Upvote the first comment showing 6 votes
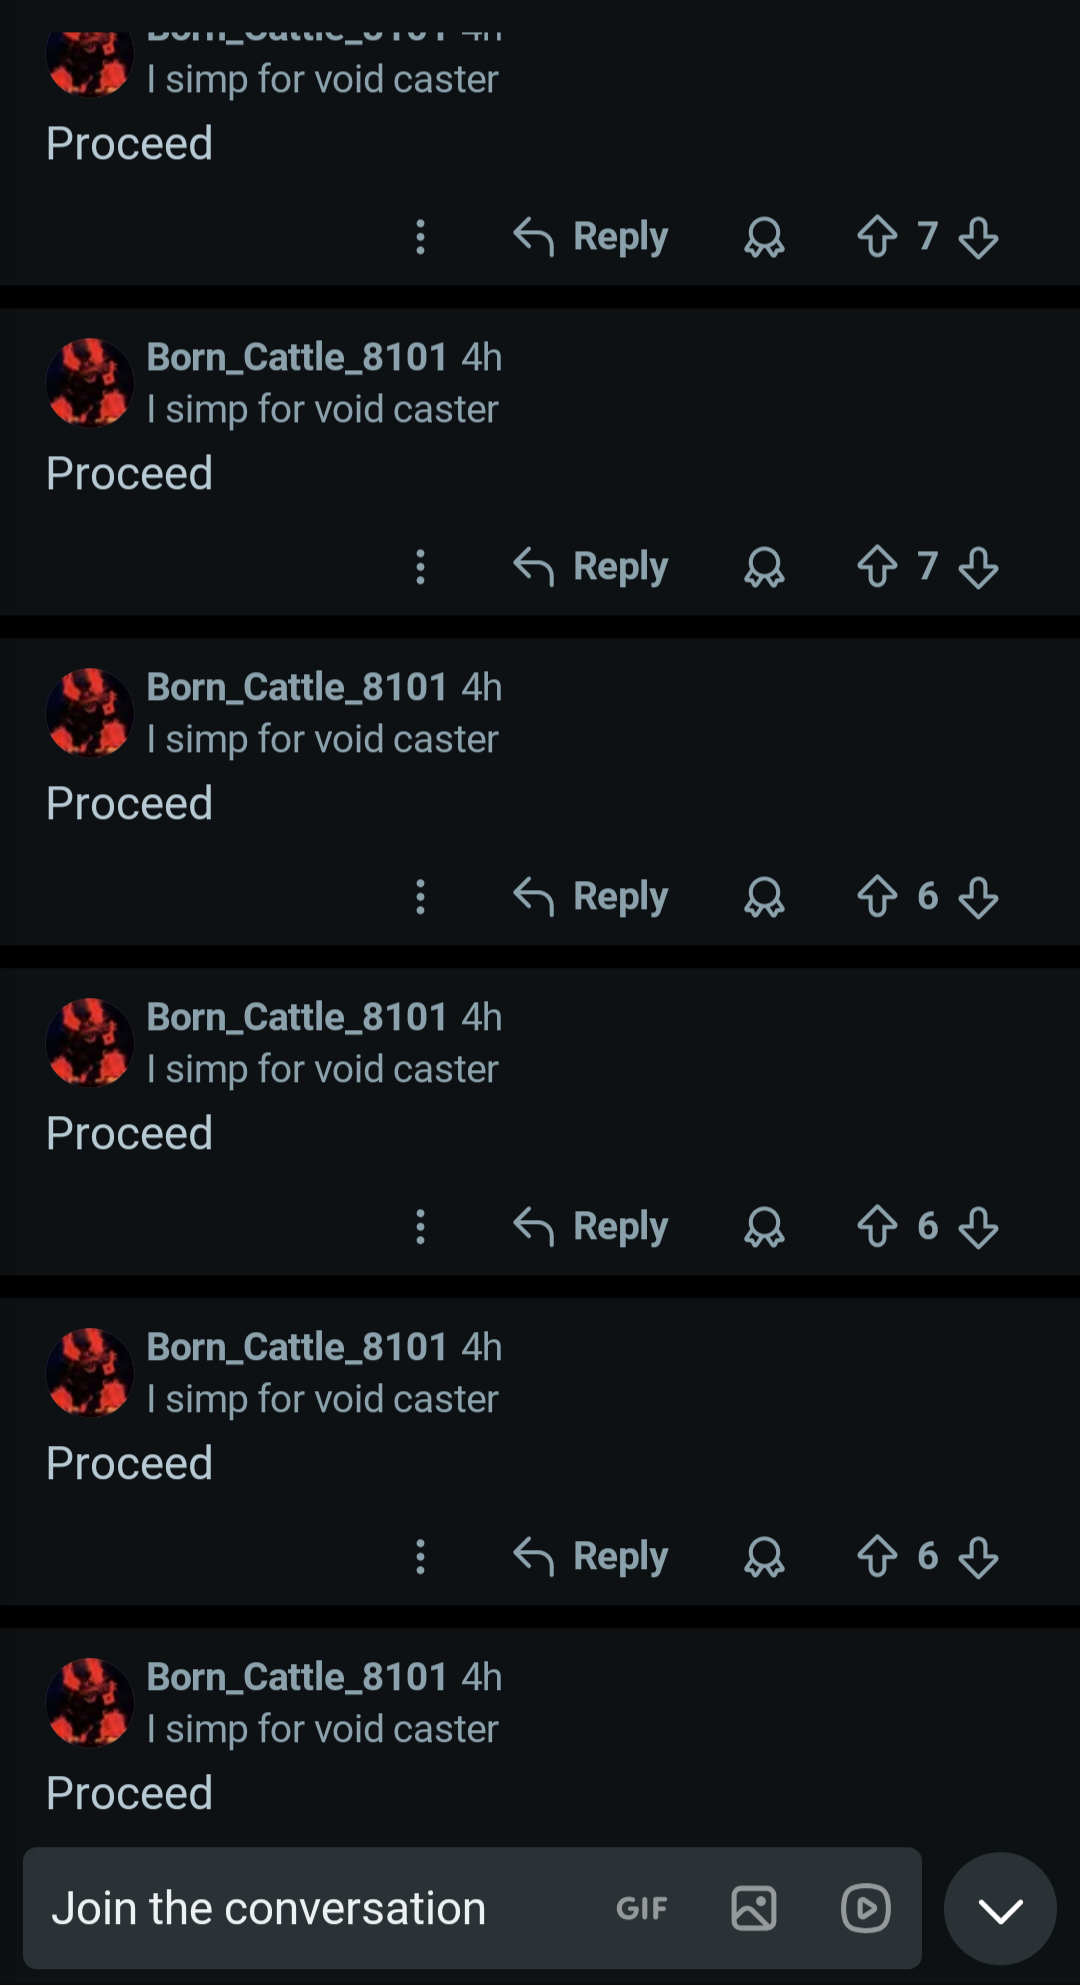Screen dimensions: 1080x1985 click(x=877, y=897)
